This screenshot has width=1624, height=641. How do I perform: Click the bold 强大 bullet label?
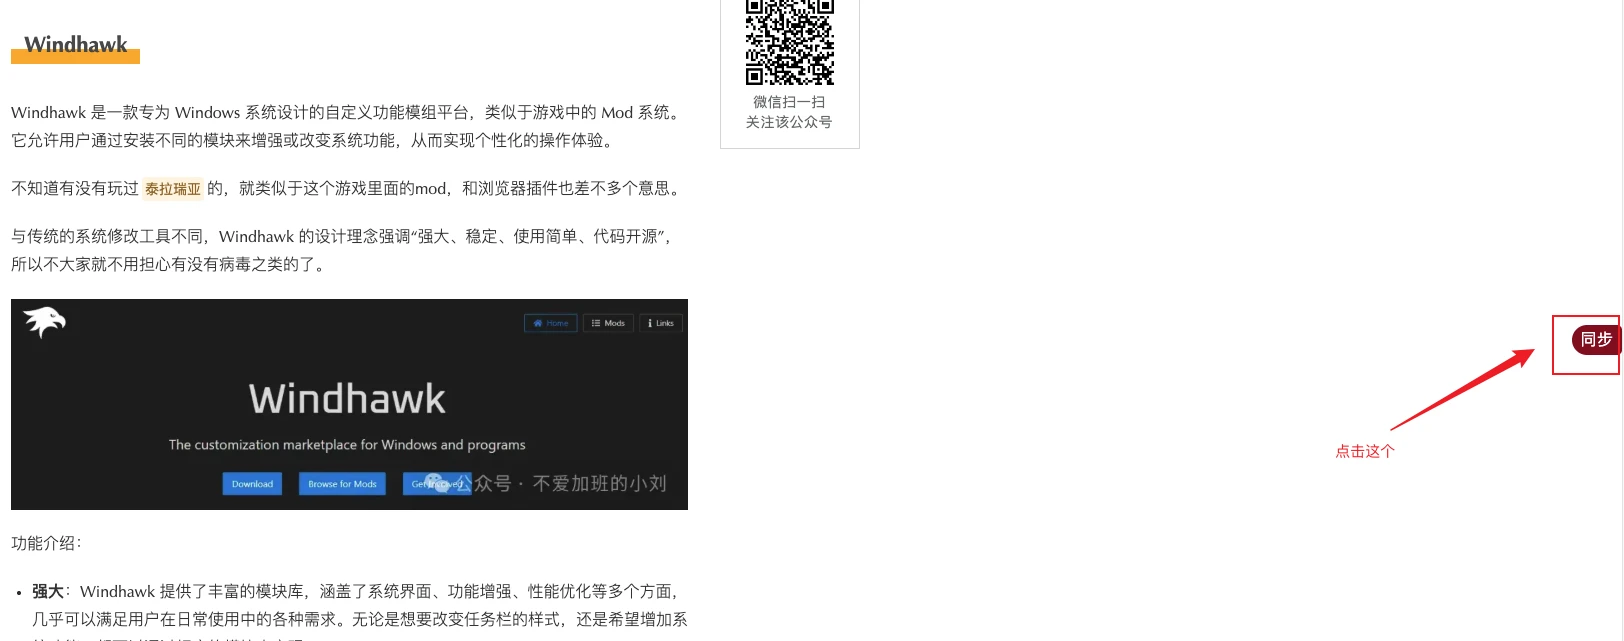coord(47,591)
